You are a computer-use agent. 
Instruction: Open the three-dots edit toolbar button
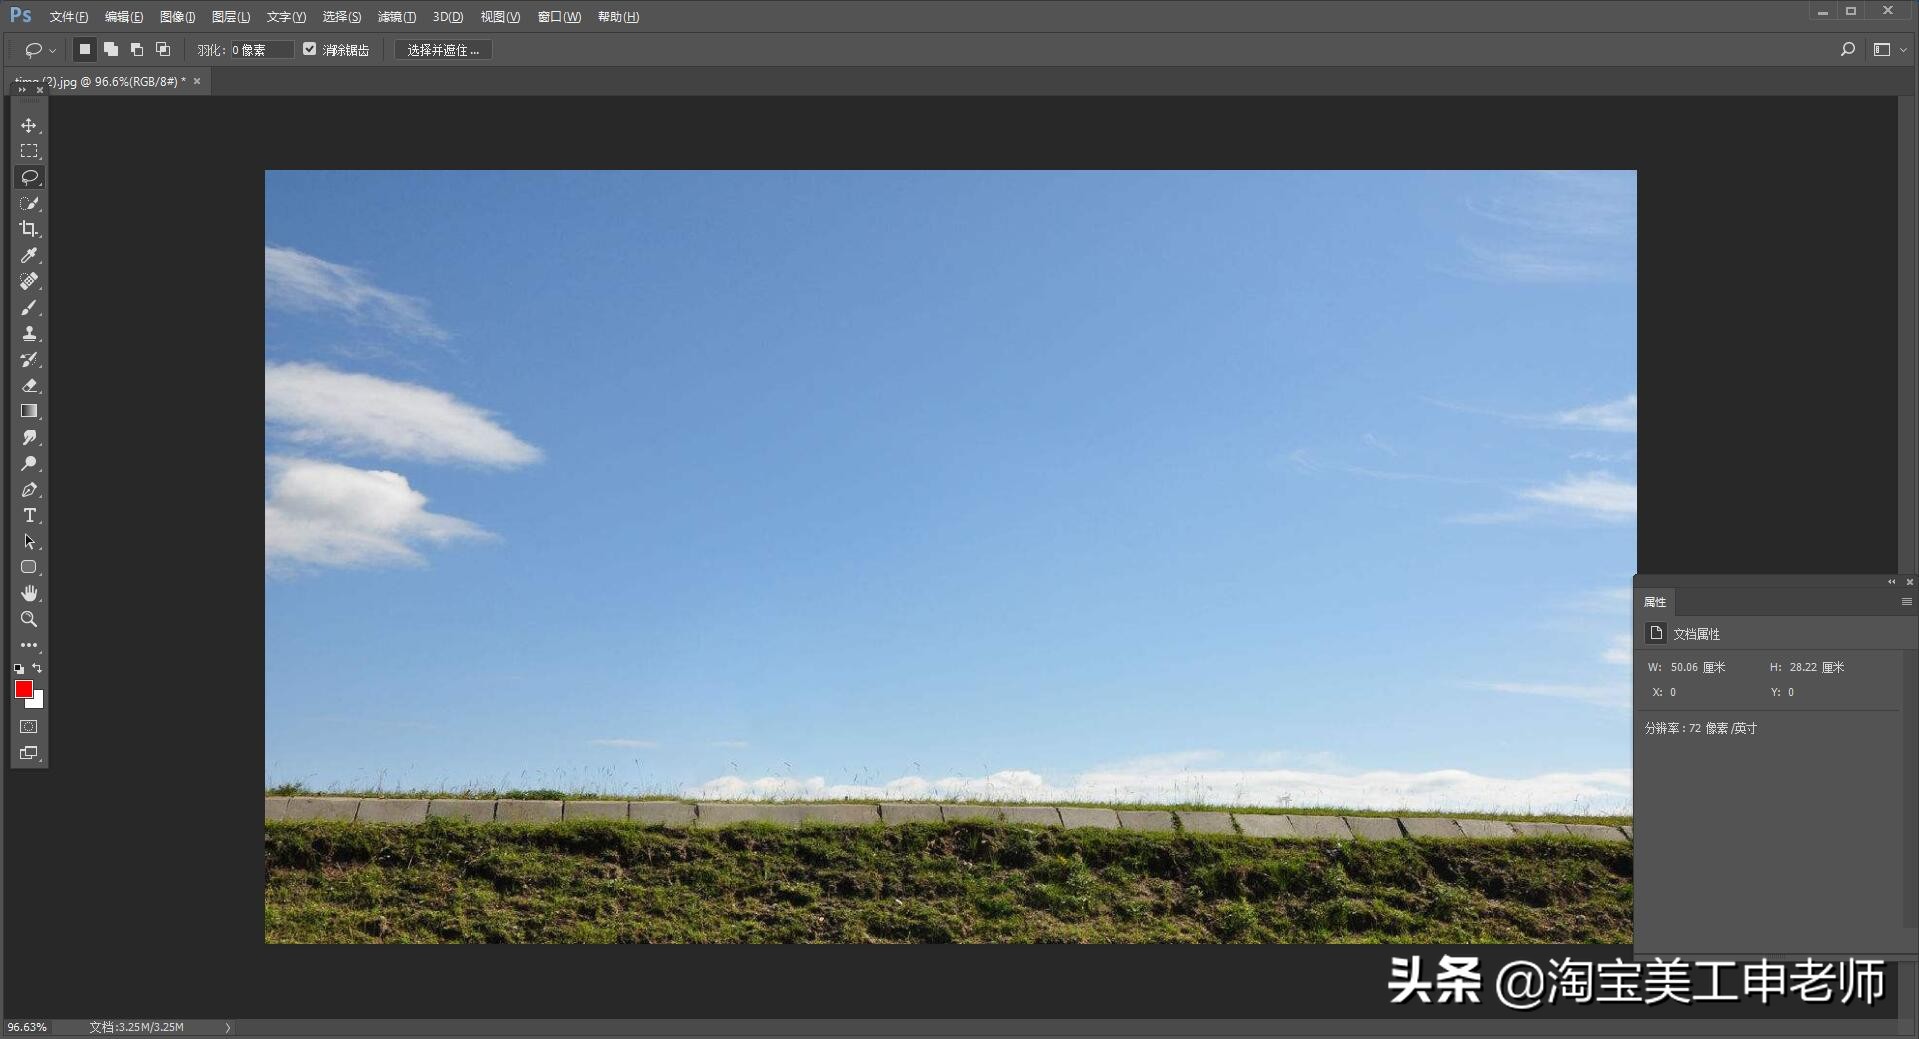[29, 645]
